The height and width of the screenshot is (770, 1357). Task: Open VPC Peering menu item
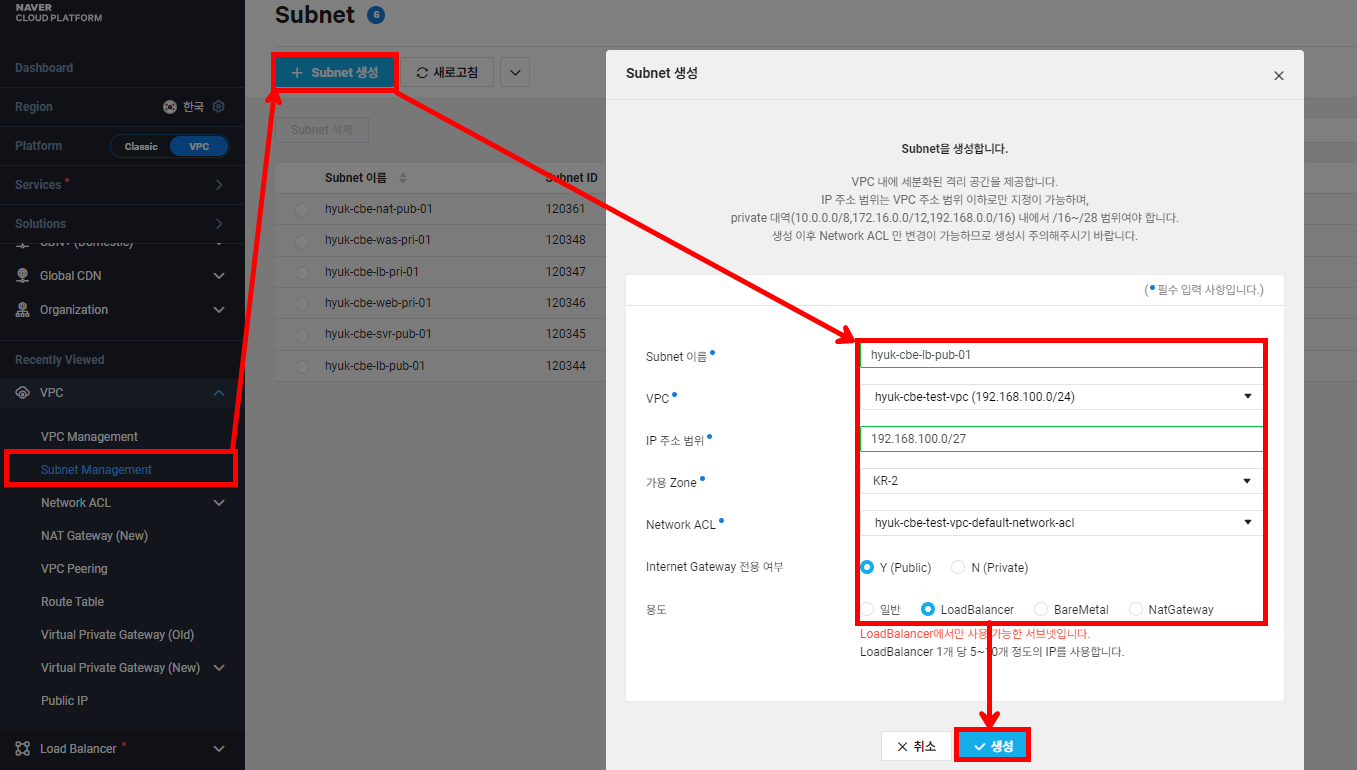pyautogui.click(x=74, y=569)
